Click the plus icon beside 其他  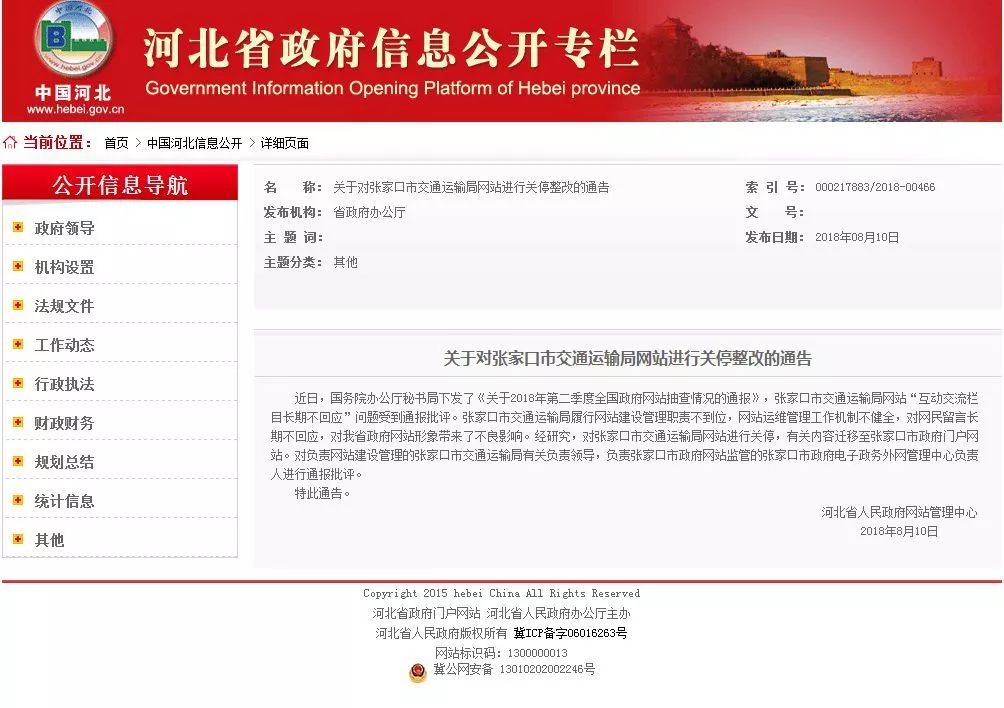pos(18,540)
